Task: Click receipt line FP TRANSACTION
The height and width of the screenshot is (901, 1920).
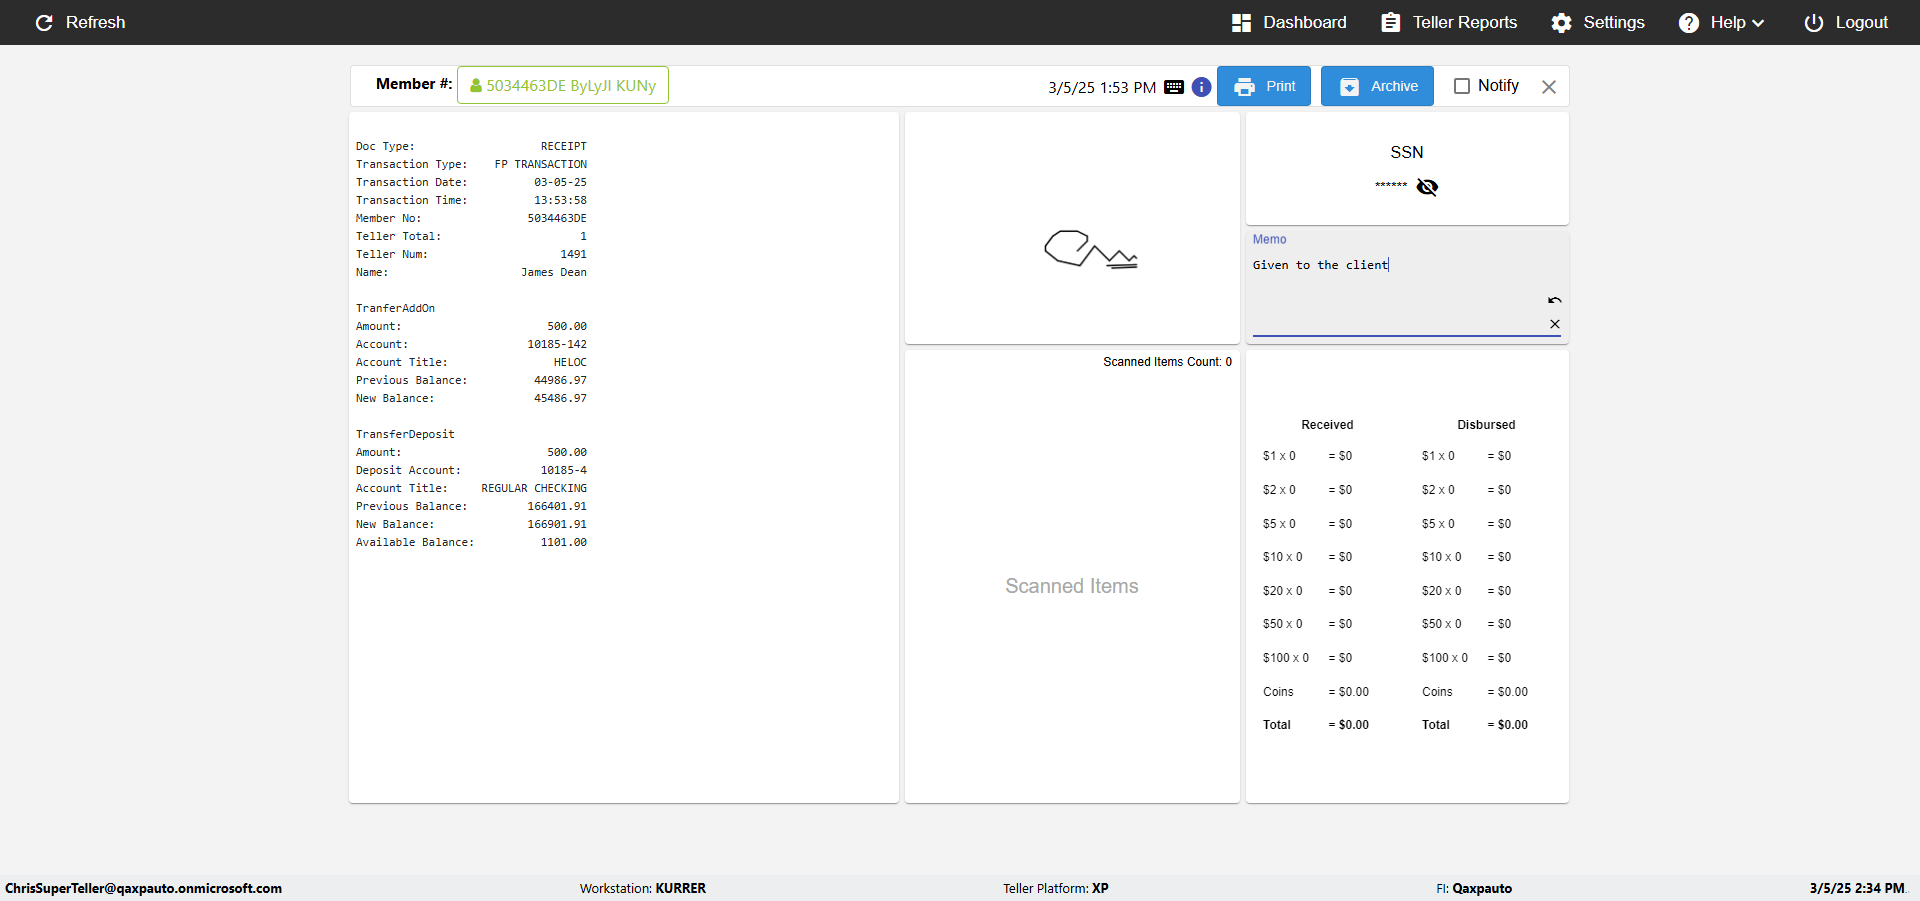Action: pos(541,164)
